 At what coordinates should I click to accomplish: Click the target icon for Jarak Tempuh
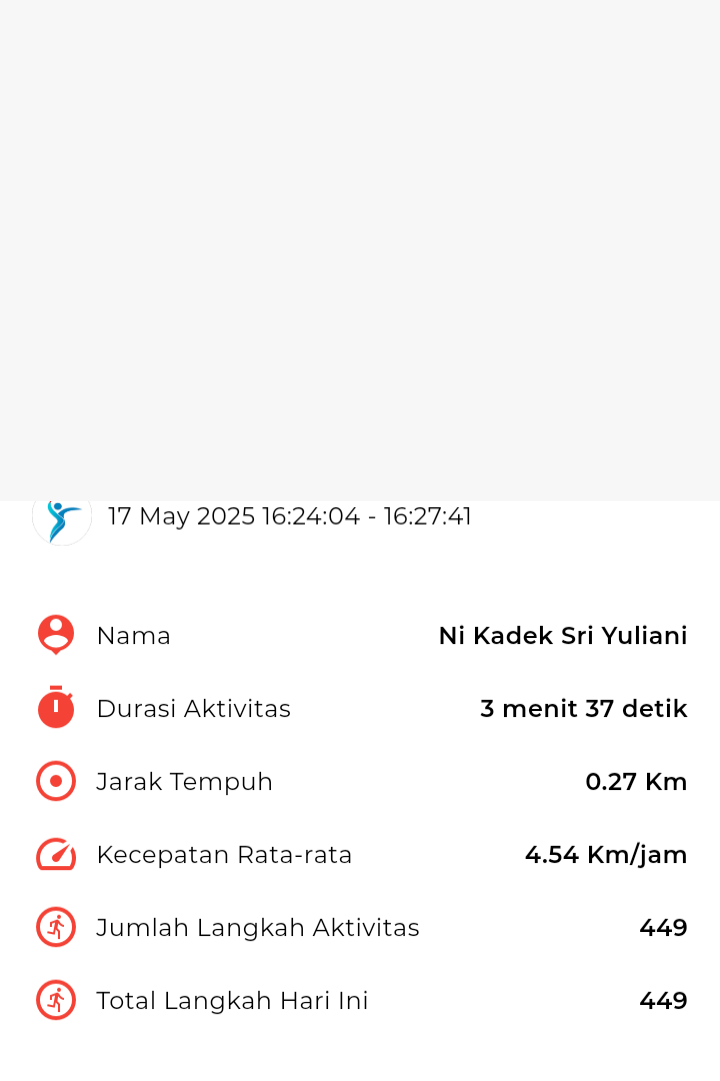pyautogui.click(x=56, y=781)
